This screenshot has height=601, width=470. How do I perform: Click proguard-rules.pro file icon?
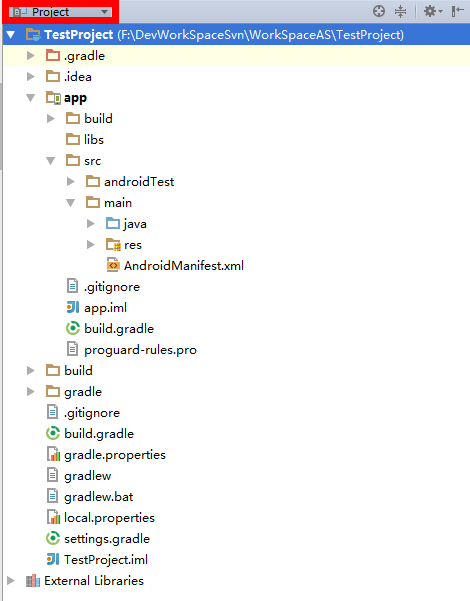point(72,349)
